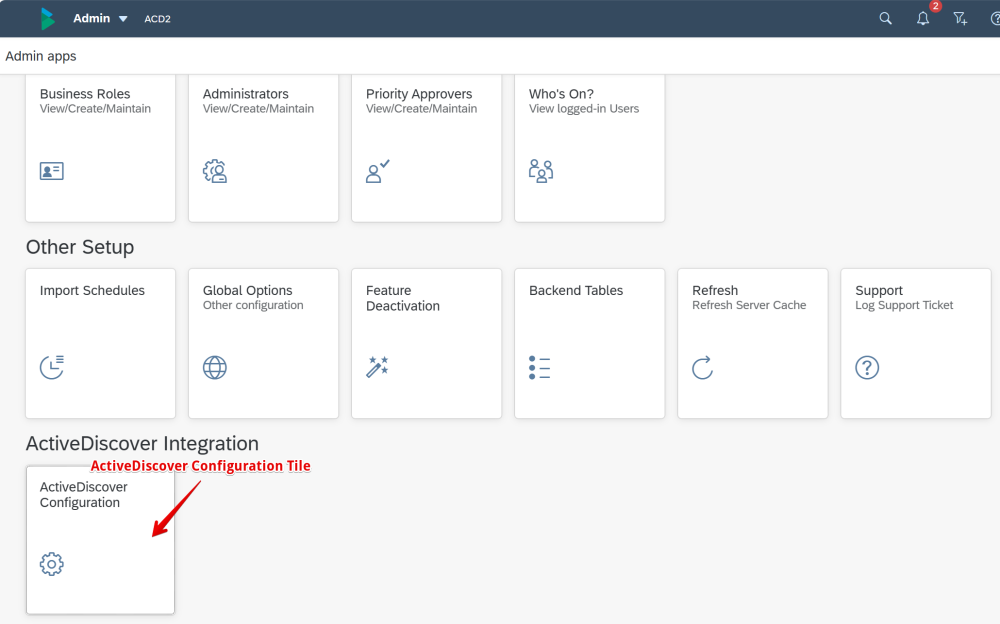Open the Support tile title

(879, 290)
